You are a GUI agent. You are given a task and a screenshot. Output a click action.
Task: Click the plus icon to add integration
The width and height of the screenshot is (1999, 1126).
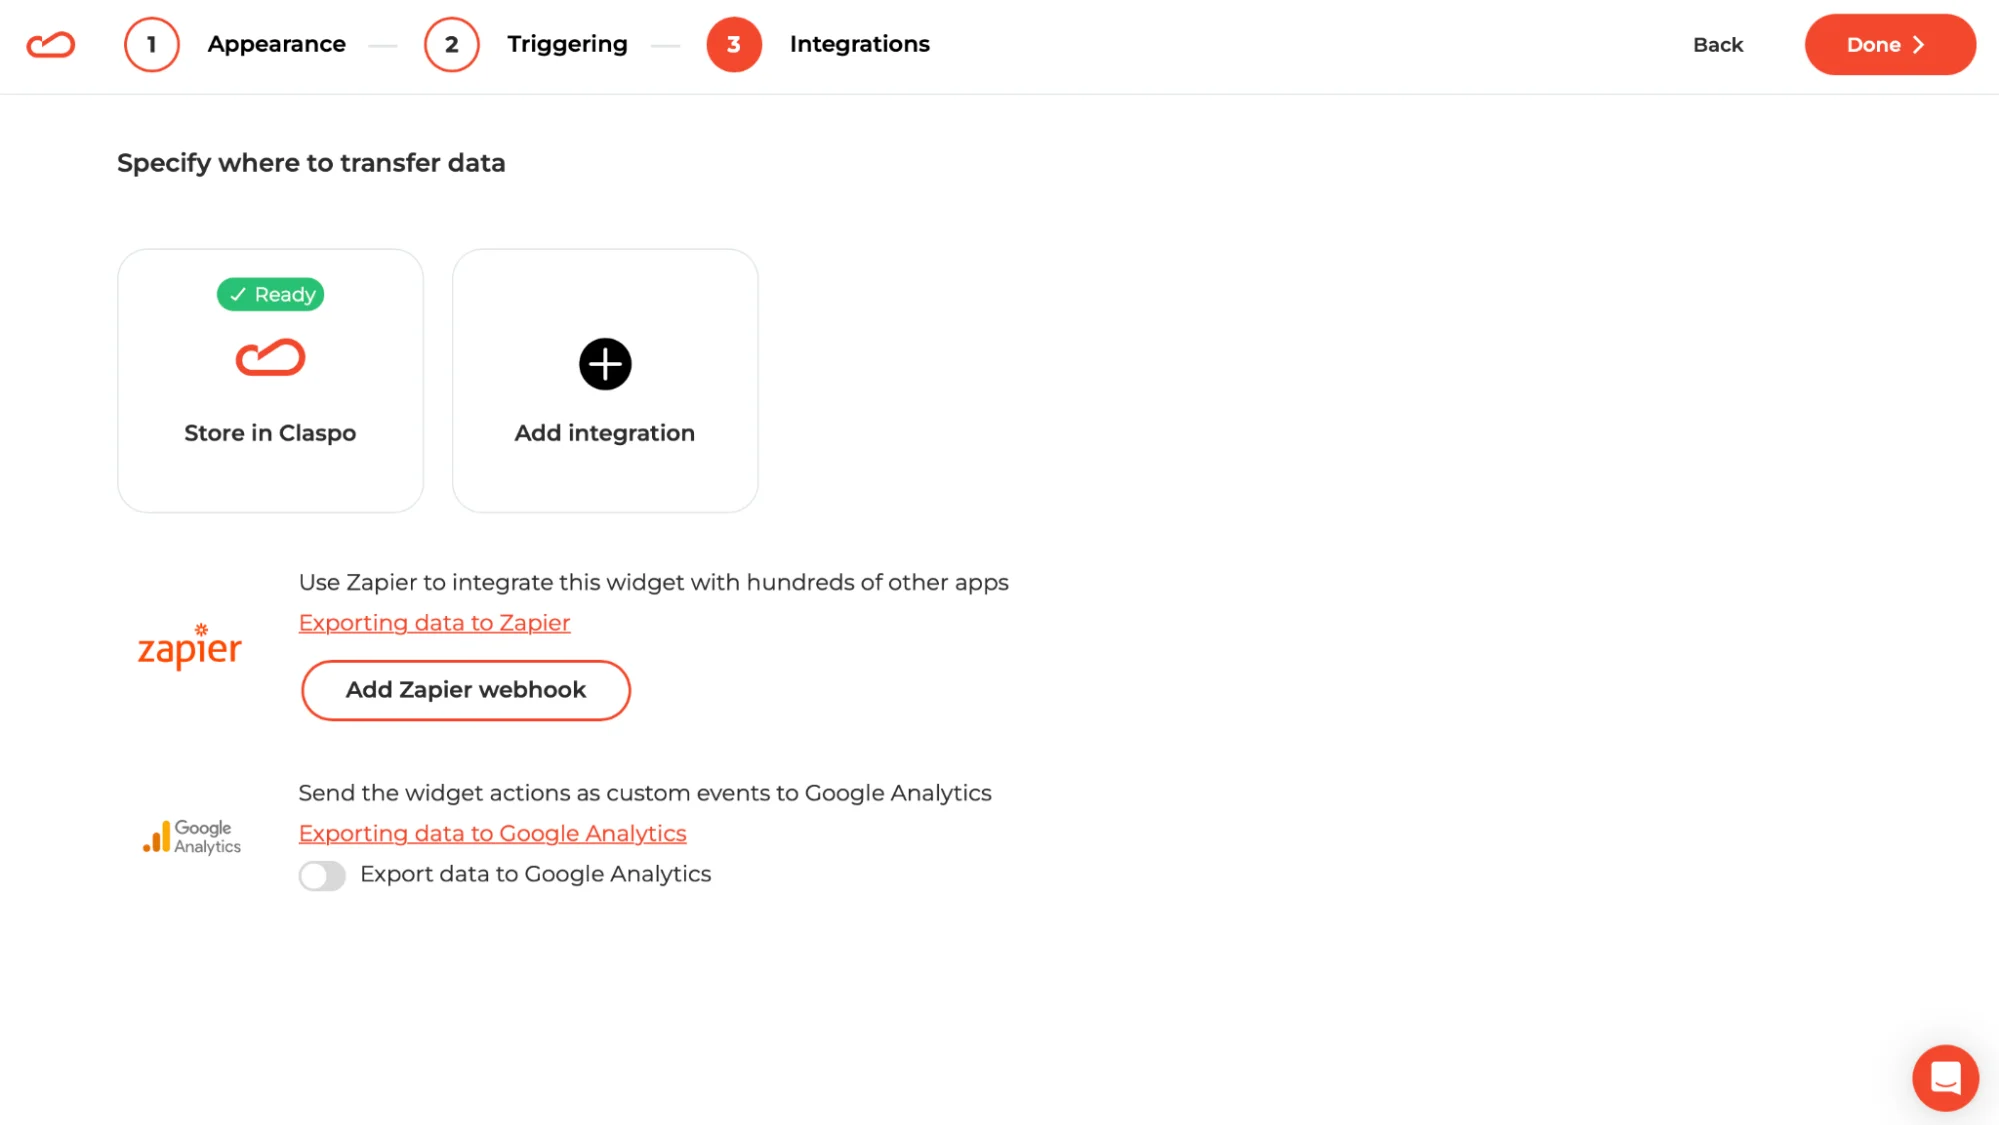(605, 364)
